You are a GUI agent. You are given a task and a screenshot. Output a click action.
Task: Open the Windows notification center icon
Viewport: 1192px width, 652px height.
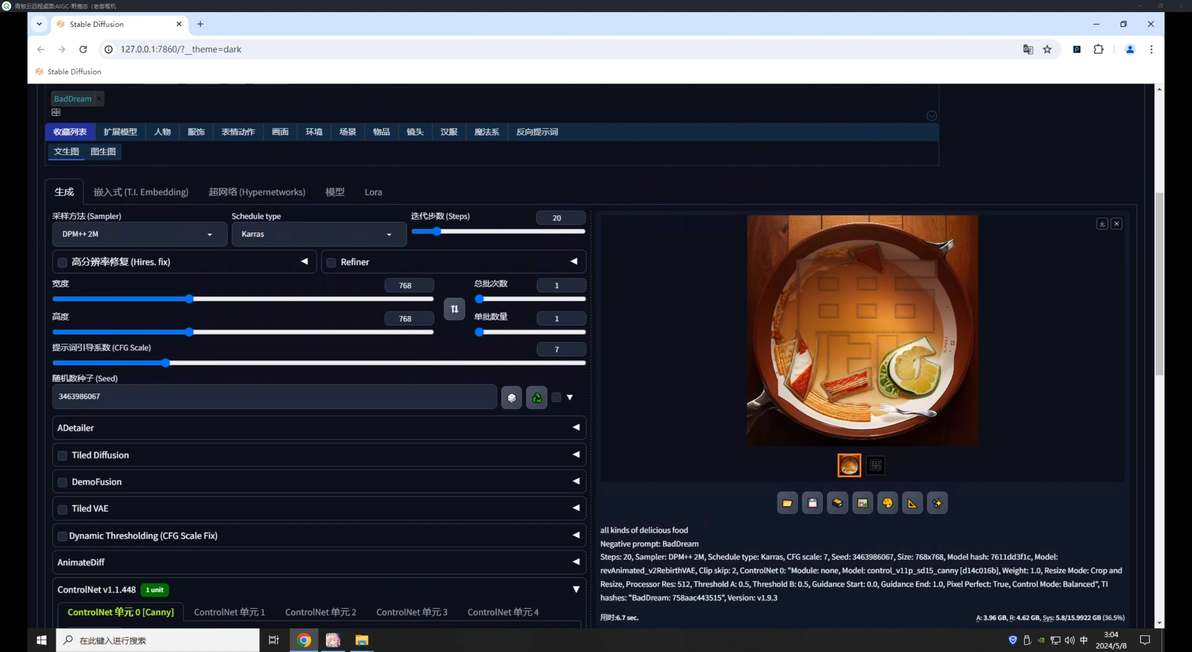(1145, 640)
